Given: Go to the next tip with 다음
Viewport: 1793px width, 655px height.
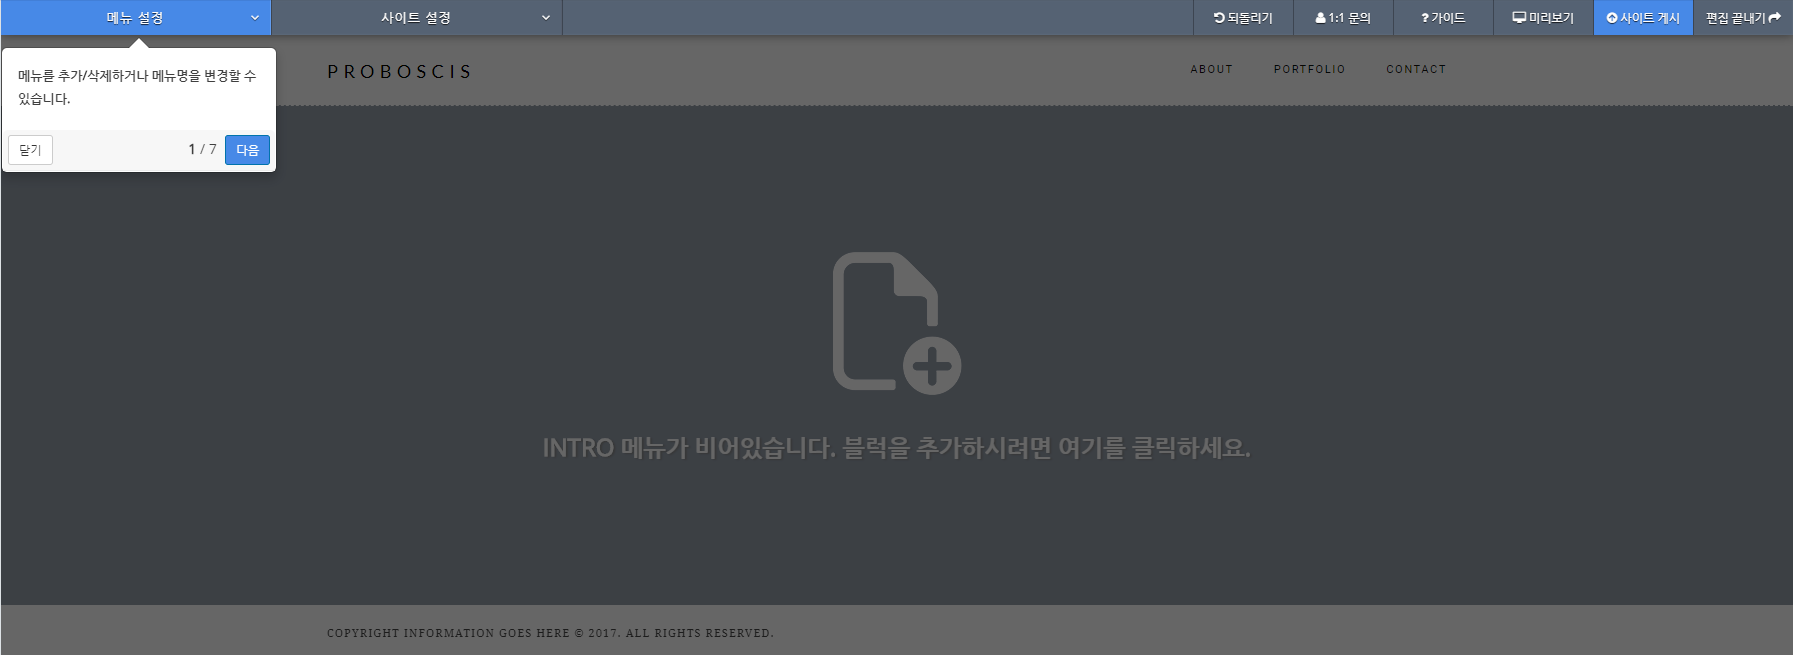Looking at the screenshot, I should (247, 150).
